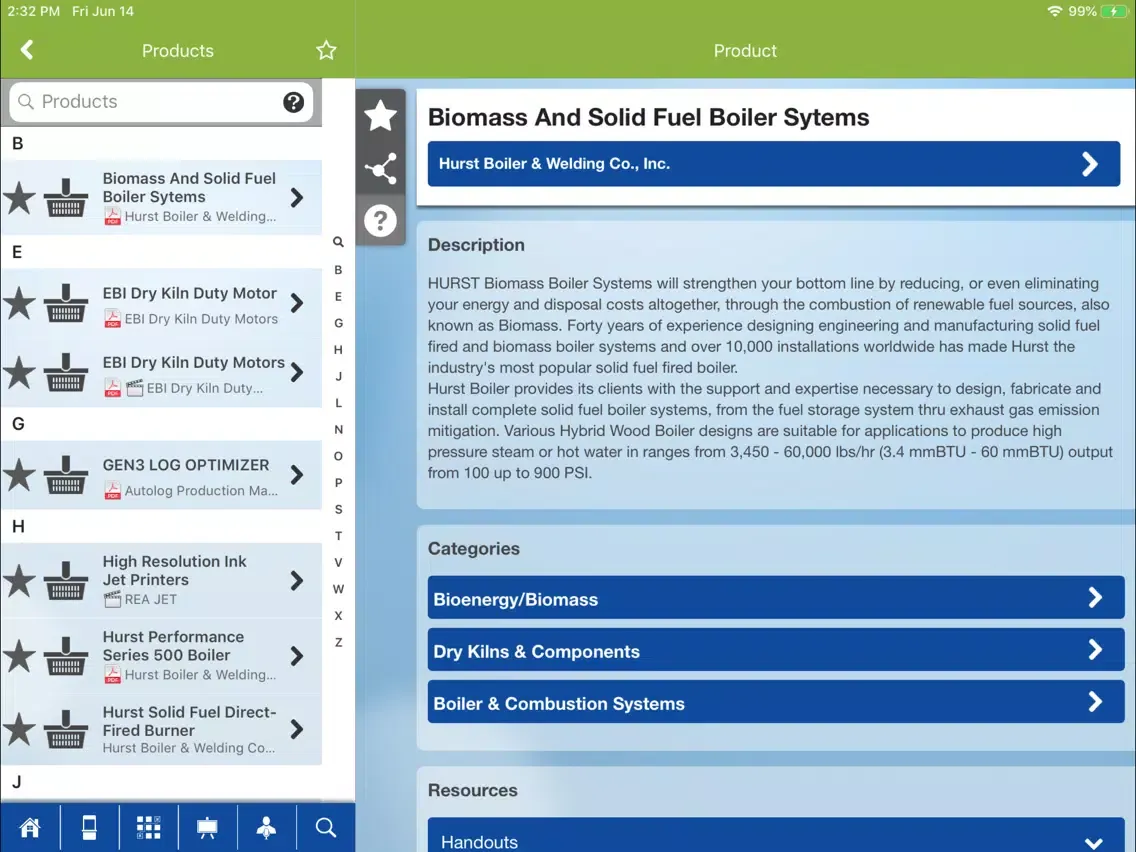Jump to letter S in index
Image resolution: width=1136 pixels, height=852 pixels.
[x=338, y=509]
